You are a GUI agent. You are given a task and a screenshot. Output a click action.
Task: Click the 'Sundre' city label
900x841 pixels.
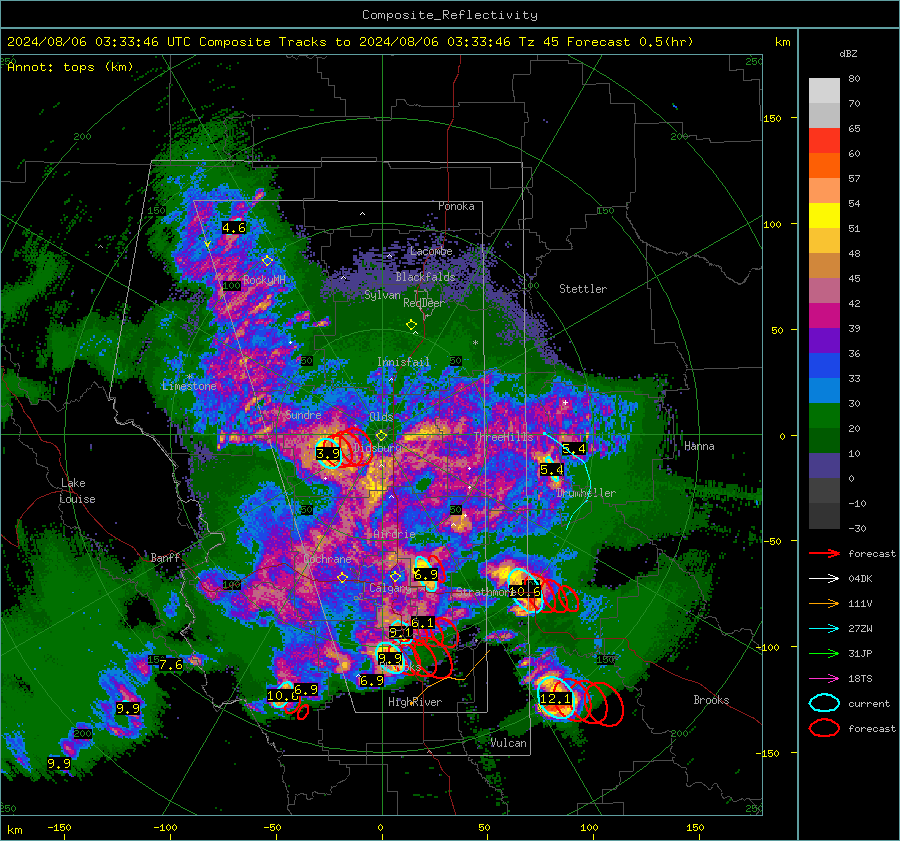[303, 414]
